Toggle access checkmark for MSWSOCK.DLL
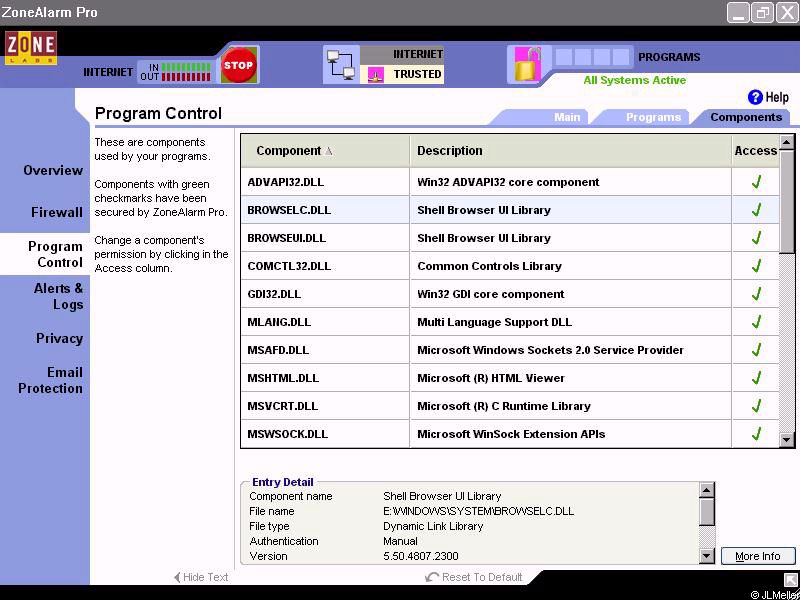This screenshot has width=800, height=600. (756, 434)
